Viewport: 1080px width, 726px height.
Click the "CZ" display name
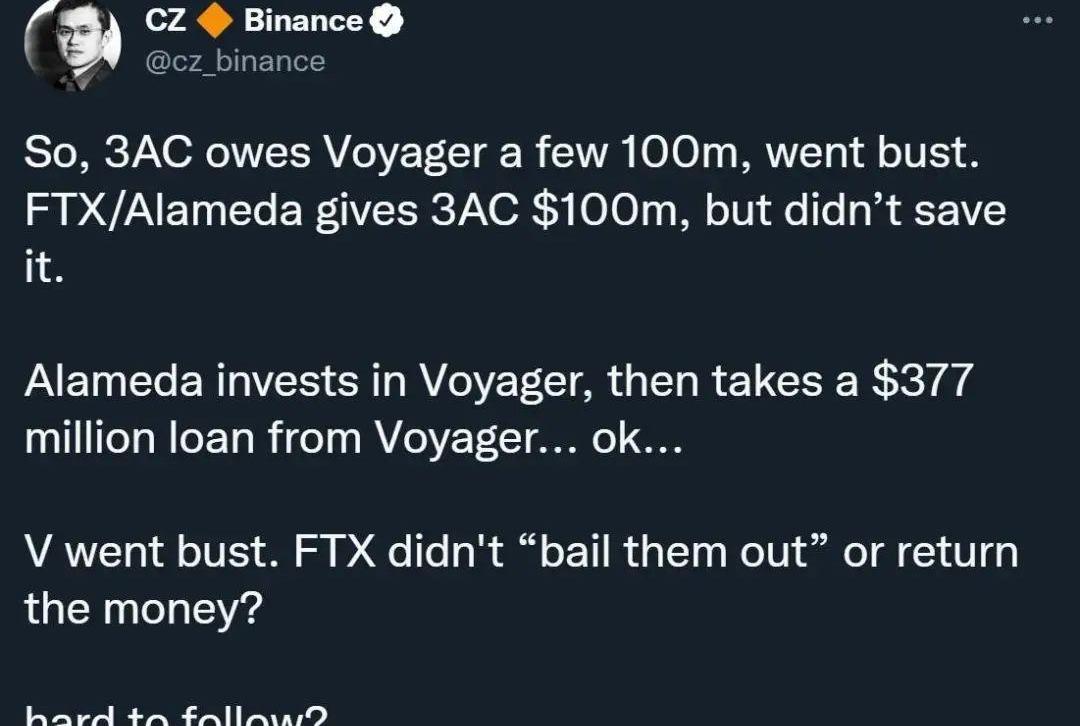(166, 21)
